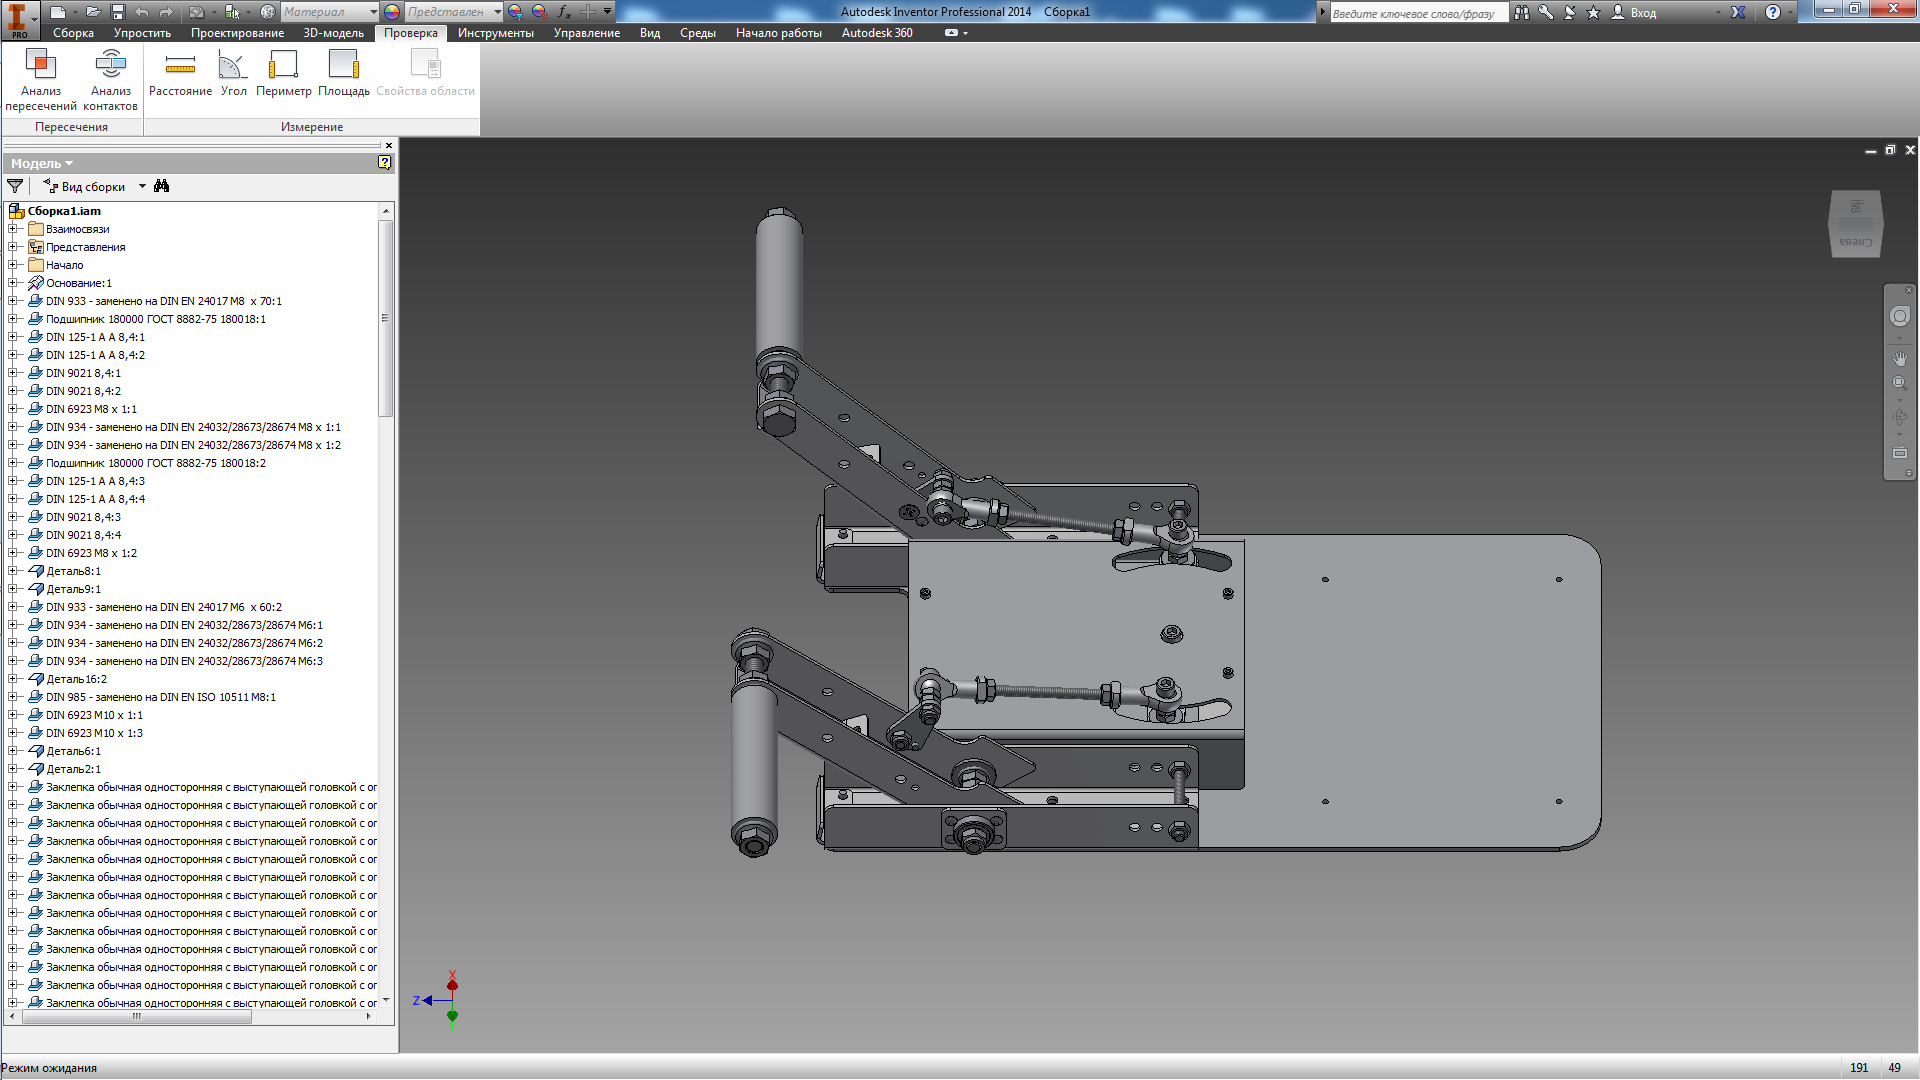Expand the Основание:1 node
Image resolution: width=1920 pixels, height=1080 pixels.
[x=13, y=283]
